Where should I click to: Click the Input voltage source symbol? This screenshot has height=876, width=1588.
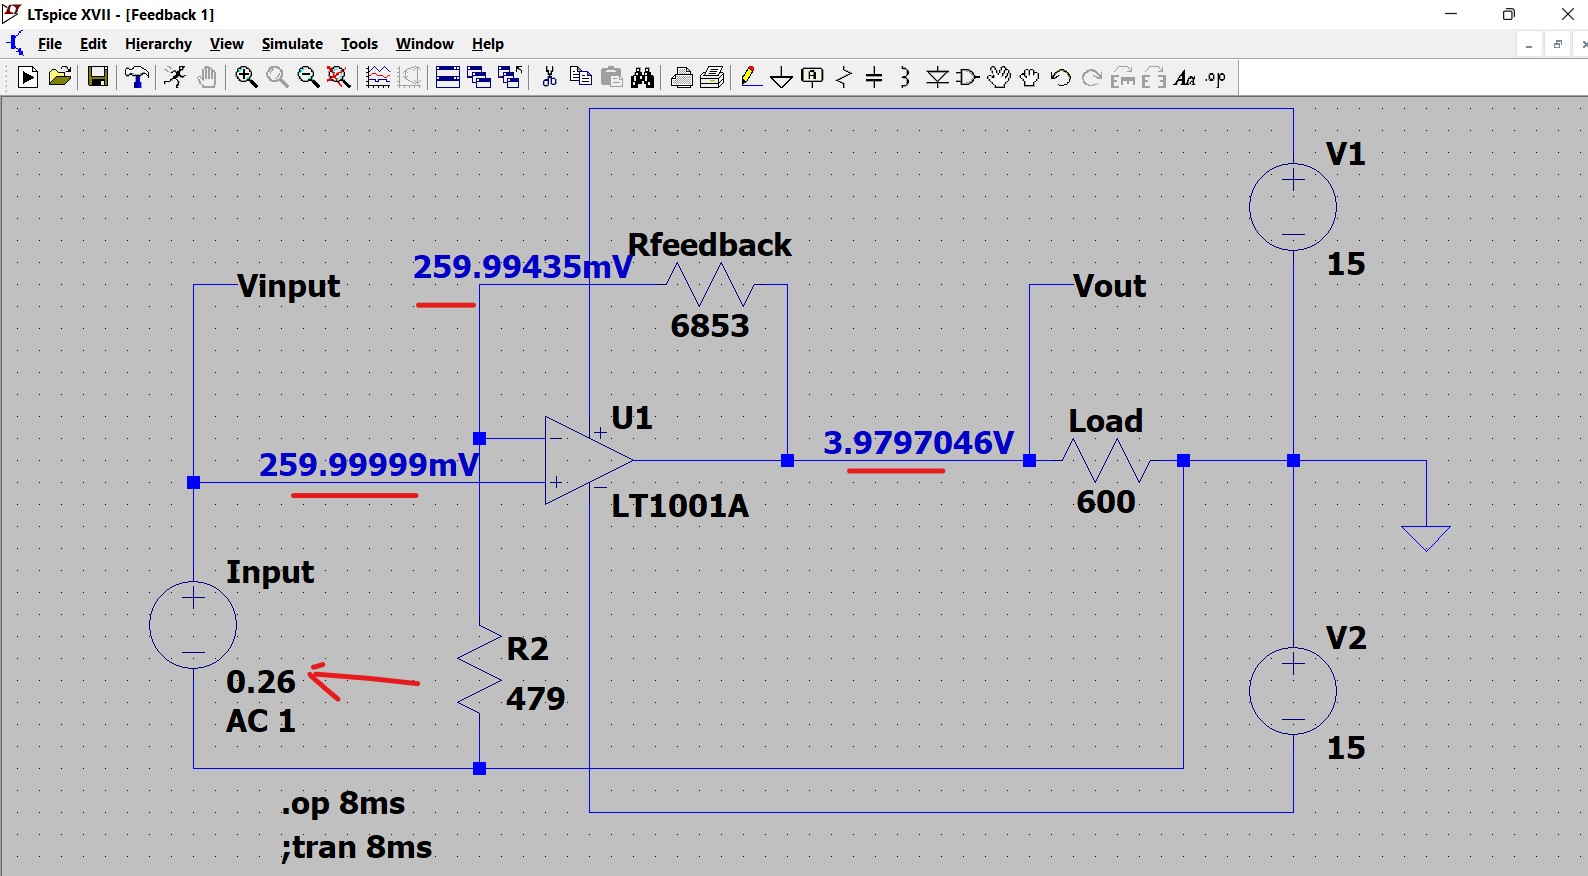coord(193,625)
